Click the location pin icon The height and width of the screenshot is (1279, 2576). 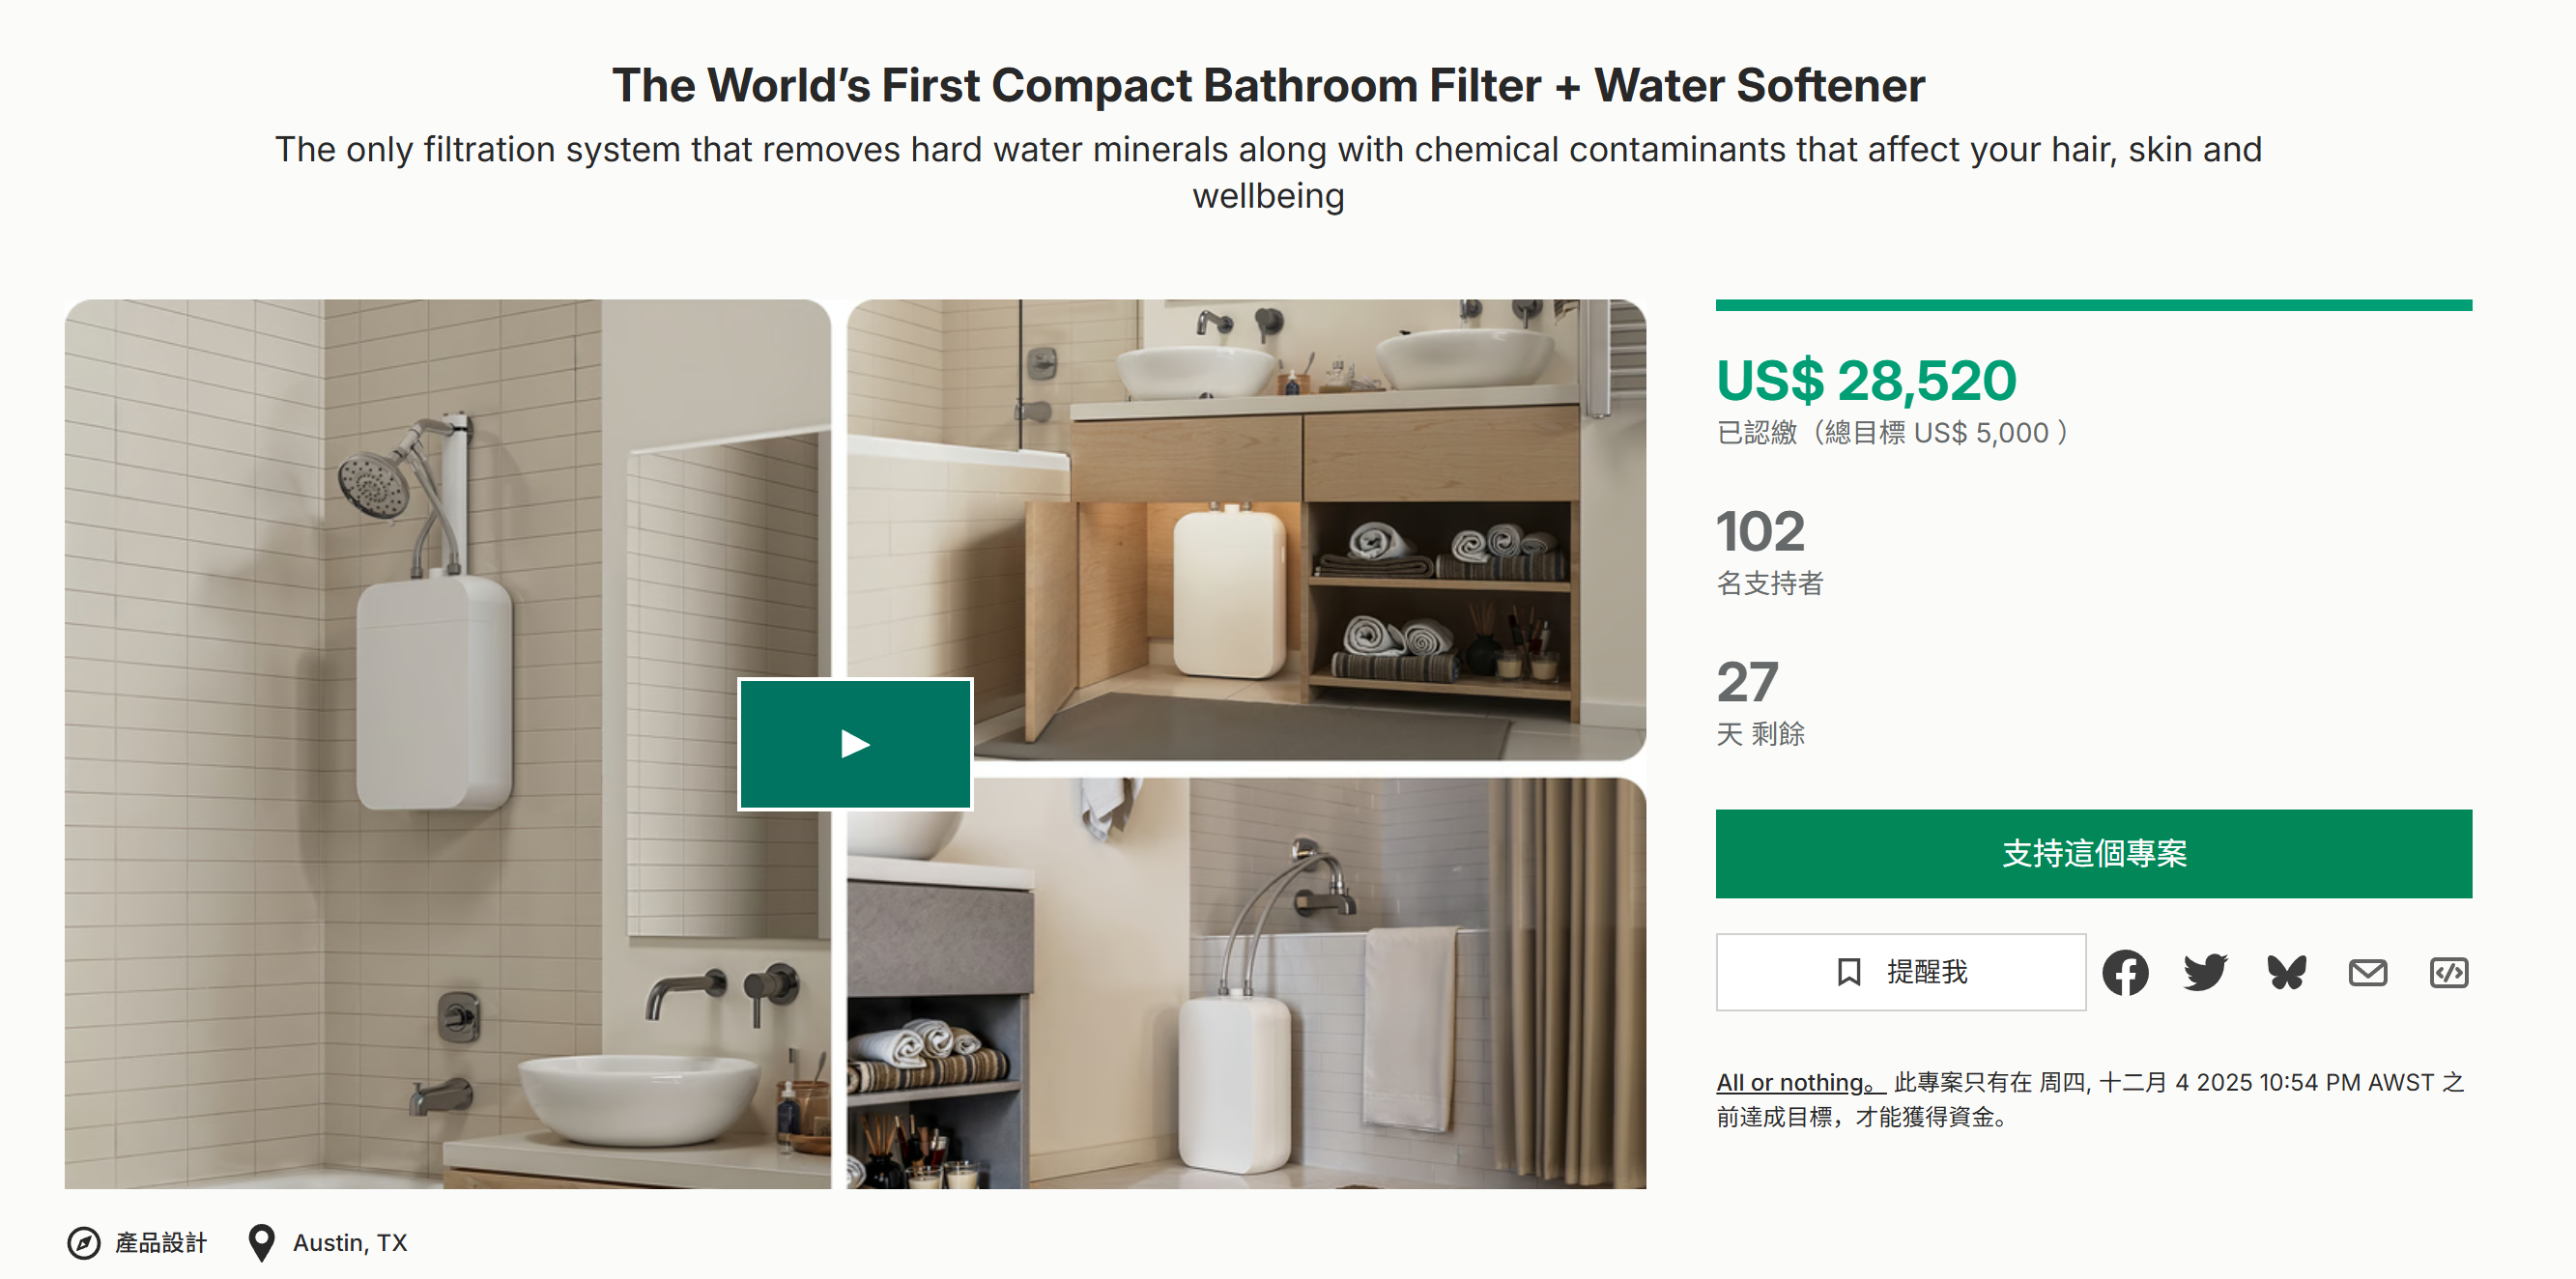coord(261,1243)
